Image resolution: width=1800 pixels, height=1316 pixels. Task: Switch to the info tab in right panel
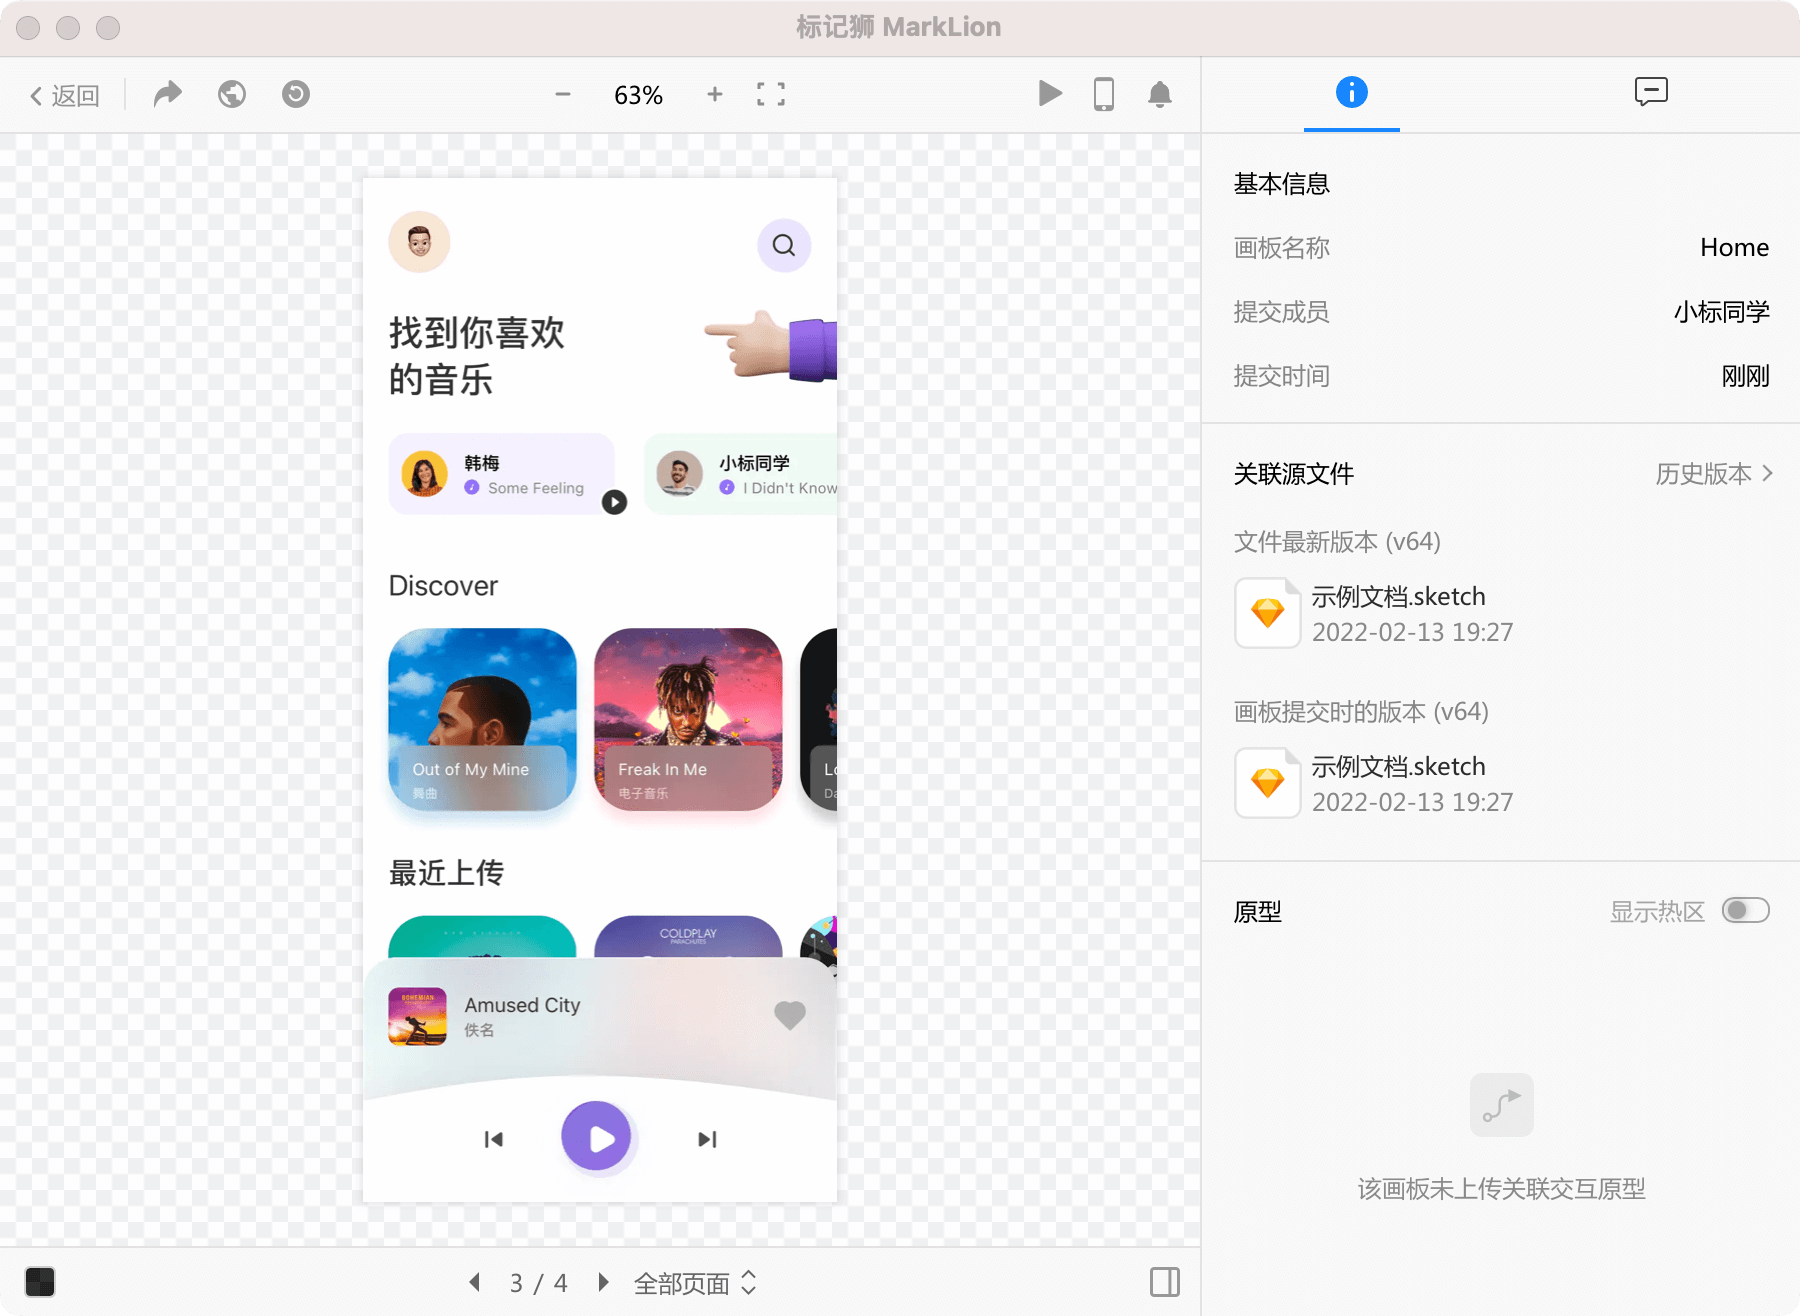(x=1351, y=92)
